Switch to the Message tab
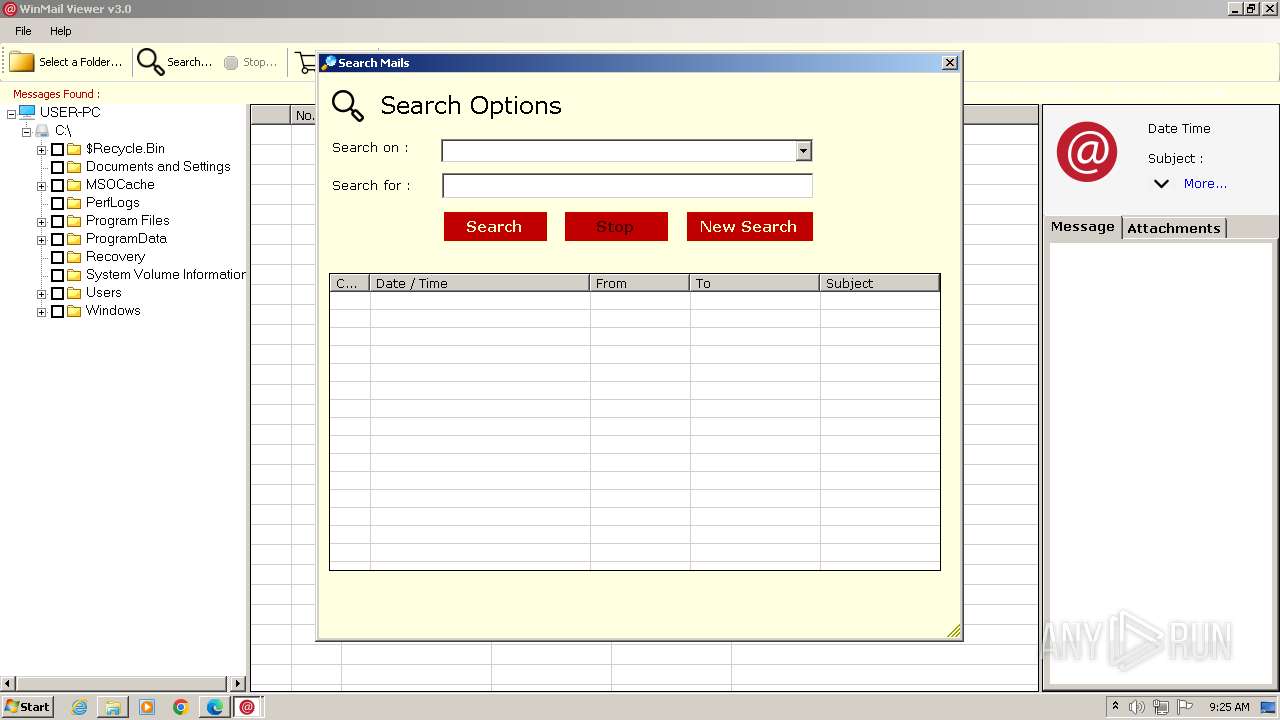The height and width of the screenshot is (720, 1280). [1082, 227]
